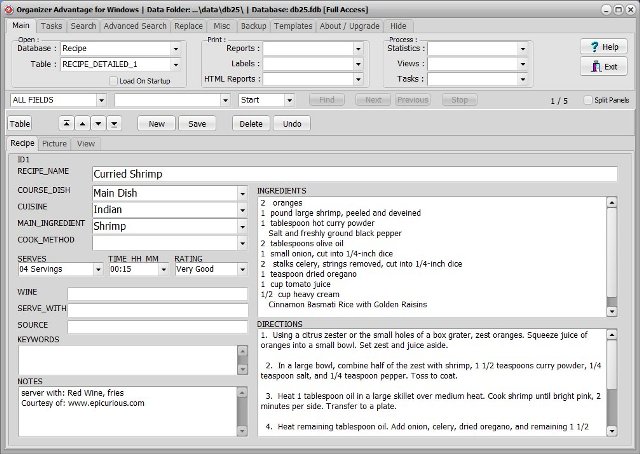
Task: Click inside the NOTES text box
Action: click(127, 411)
